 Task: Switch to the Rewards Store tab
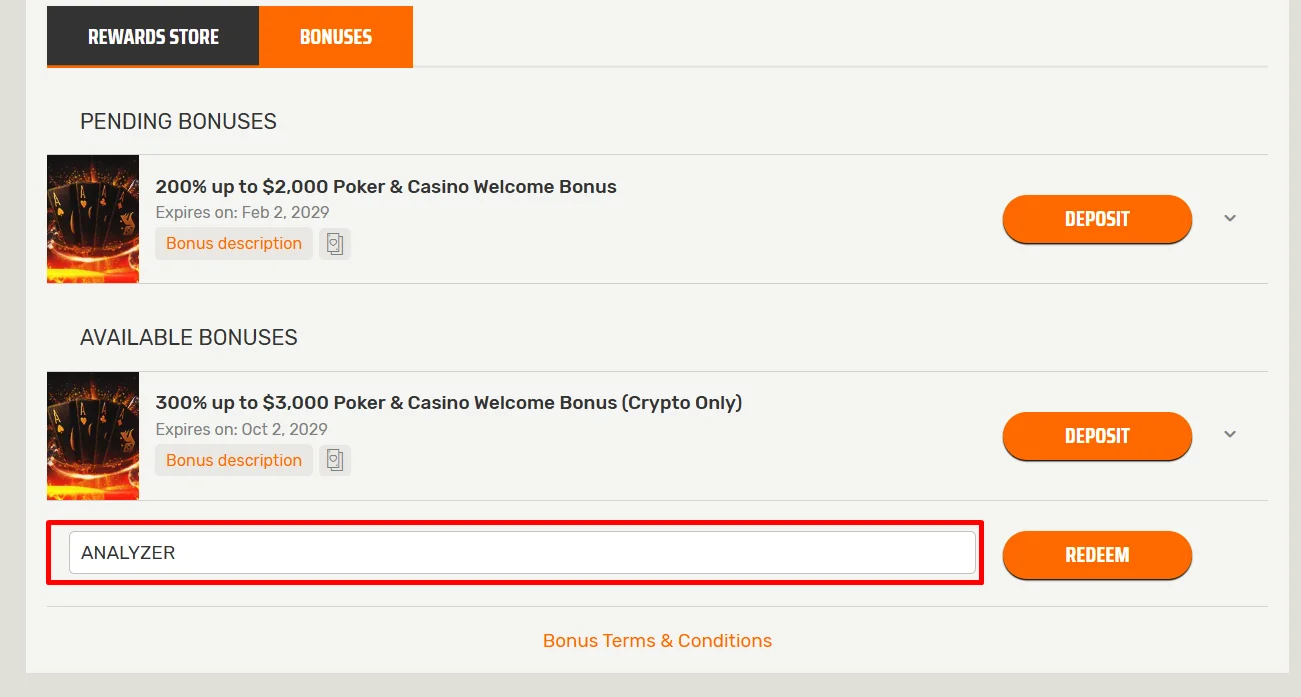pos(153,37)
